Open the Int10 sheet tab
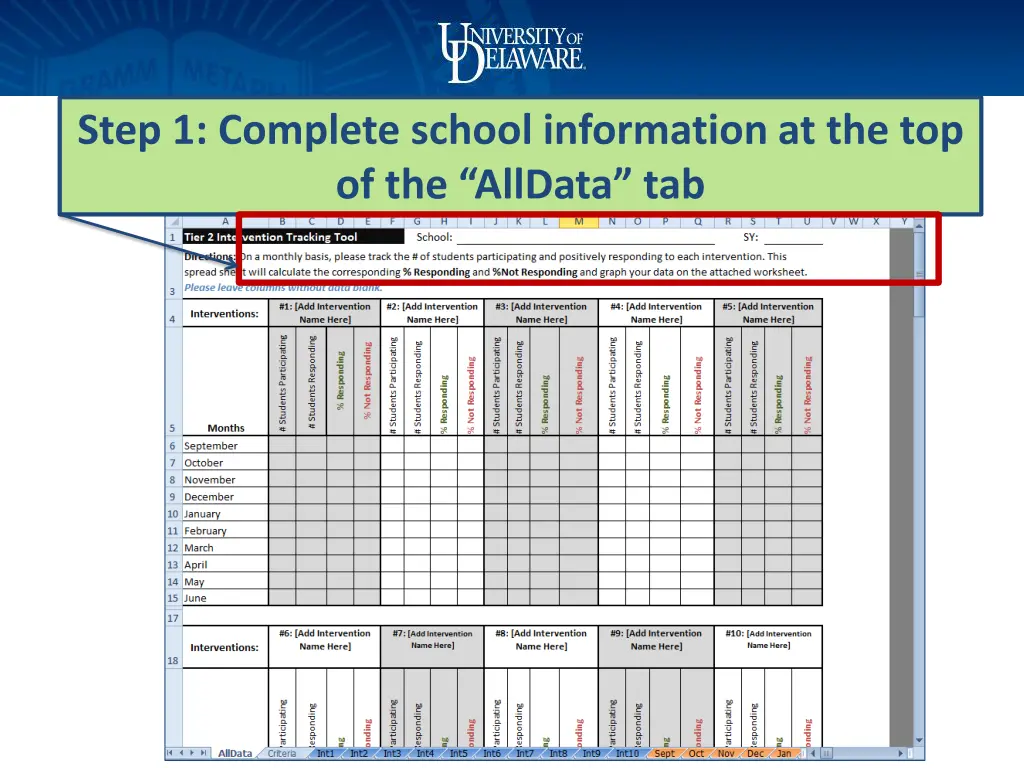The width and height of the screenshot is (1024, 768). coord(628,754)
